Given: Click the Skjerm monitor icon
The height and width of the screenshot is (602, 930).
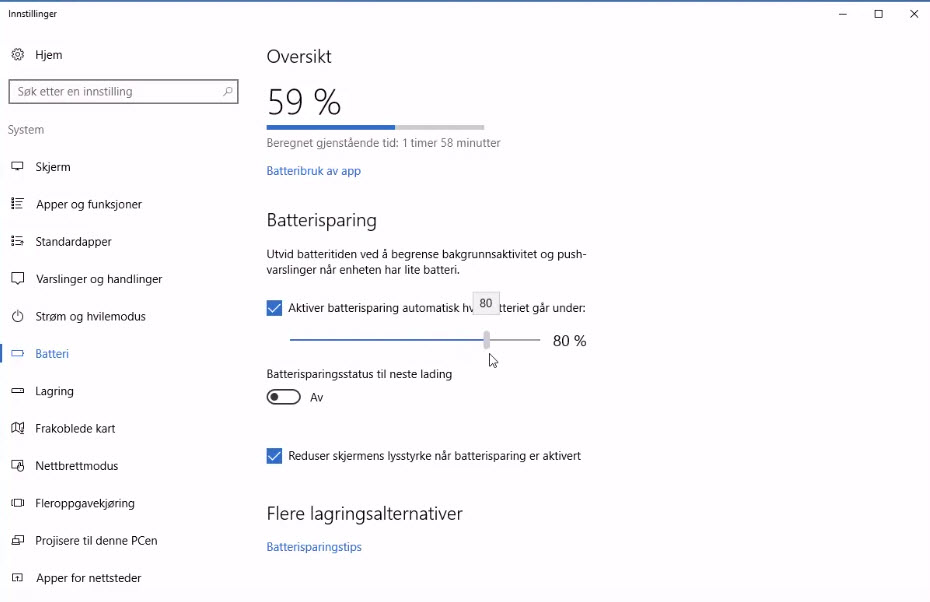Looking at the screenshot, I should coord(17,167).
